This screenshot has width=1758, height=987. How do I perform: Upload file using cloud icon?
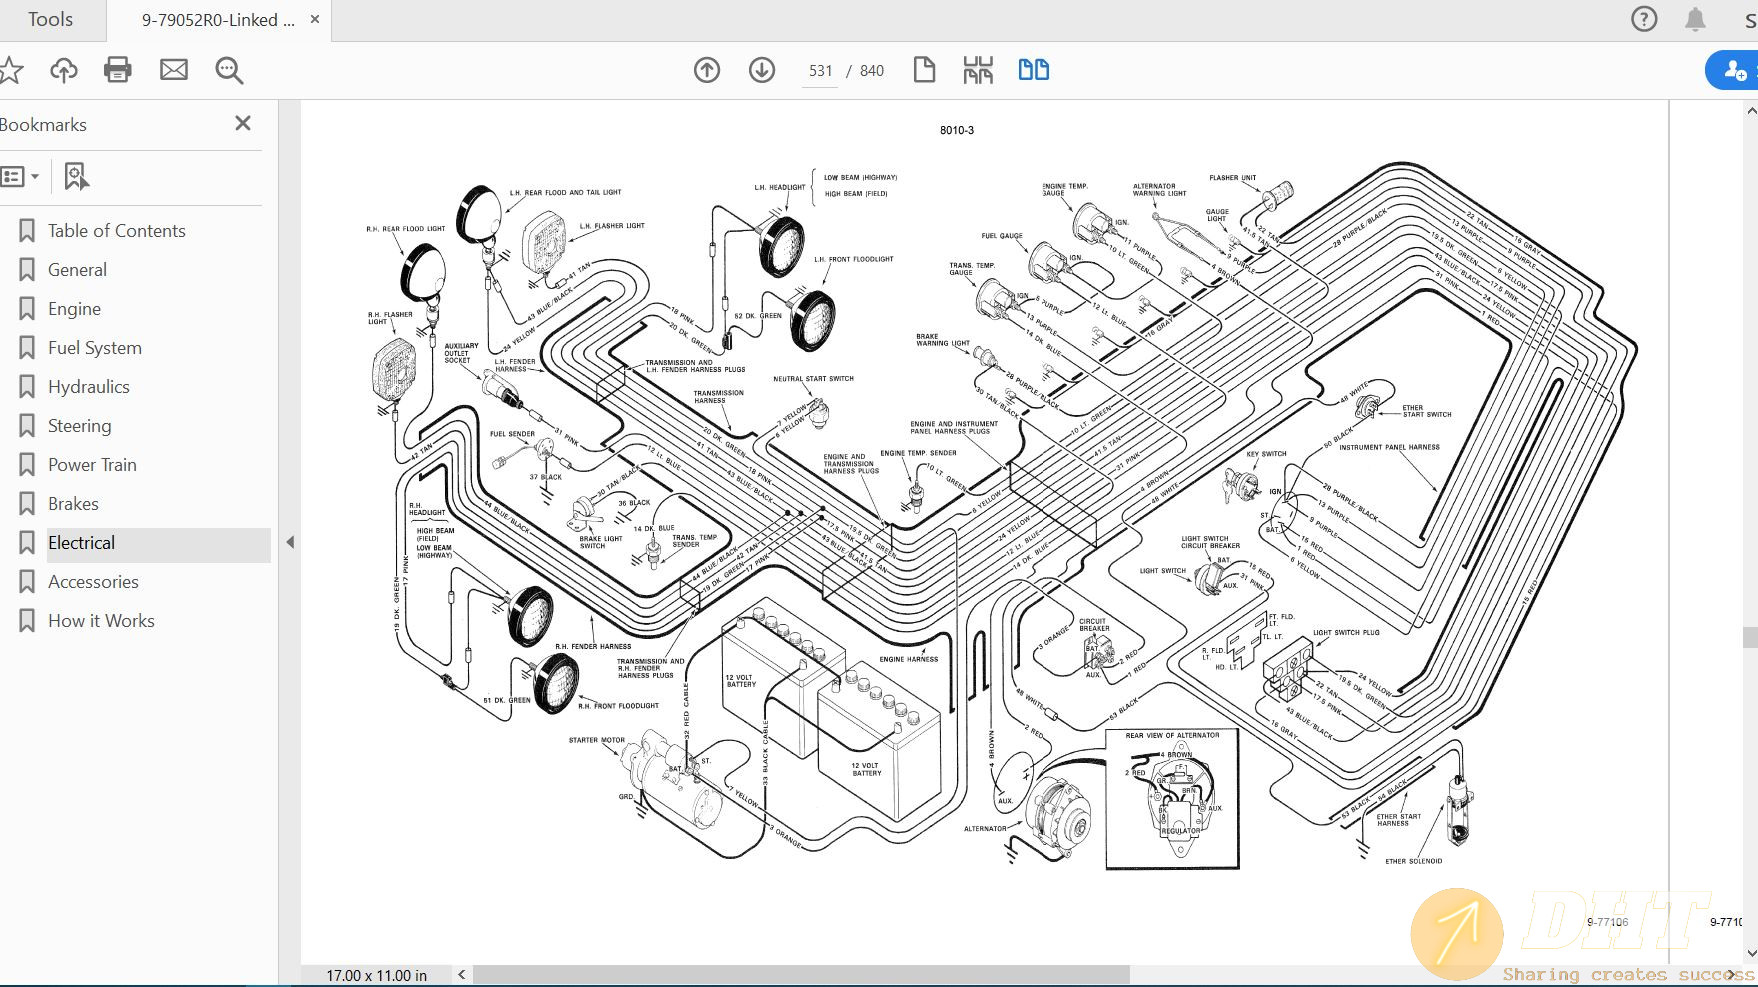click(x=64, y=70)
